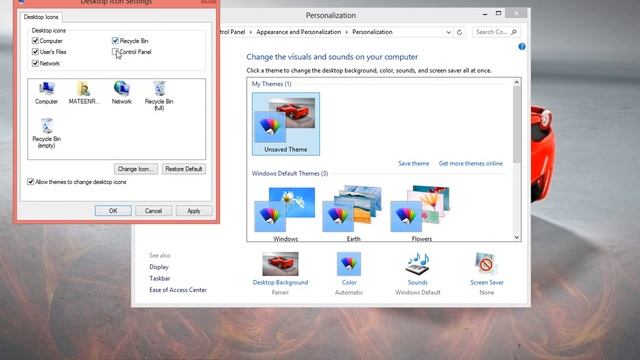The width and height of the screenshot is (640, 360).
Task: Open the Taskbar link under See also
Action: pos(160,278)
